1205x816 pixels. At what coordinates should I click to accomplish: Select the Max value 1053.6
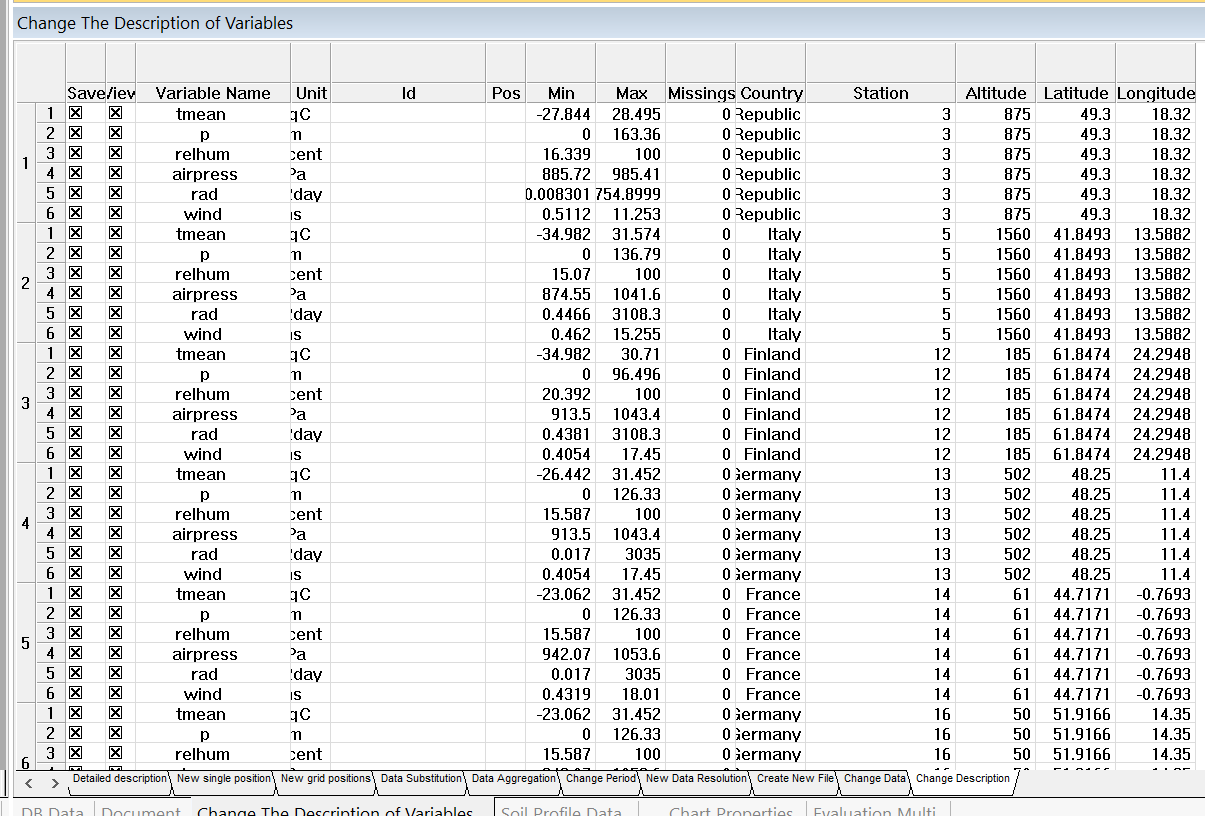pyautogui.click(x=636, y=654)
